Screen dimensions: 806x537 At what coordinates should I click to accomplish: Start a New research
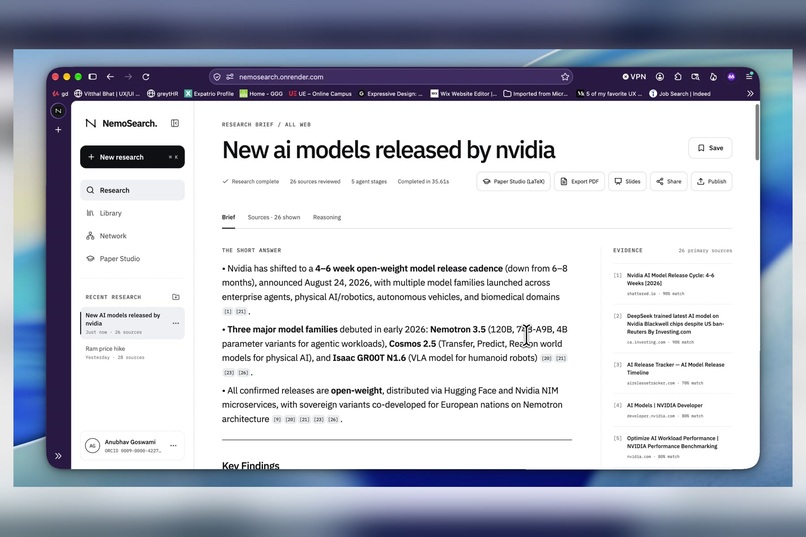(x=132, y=157)
